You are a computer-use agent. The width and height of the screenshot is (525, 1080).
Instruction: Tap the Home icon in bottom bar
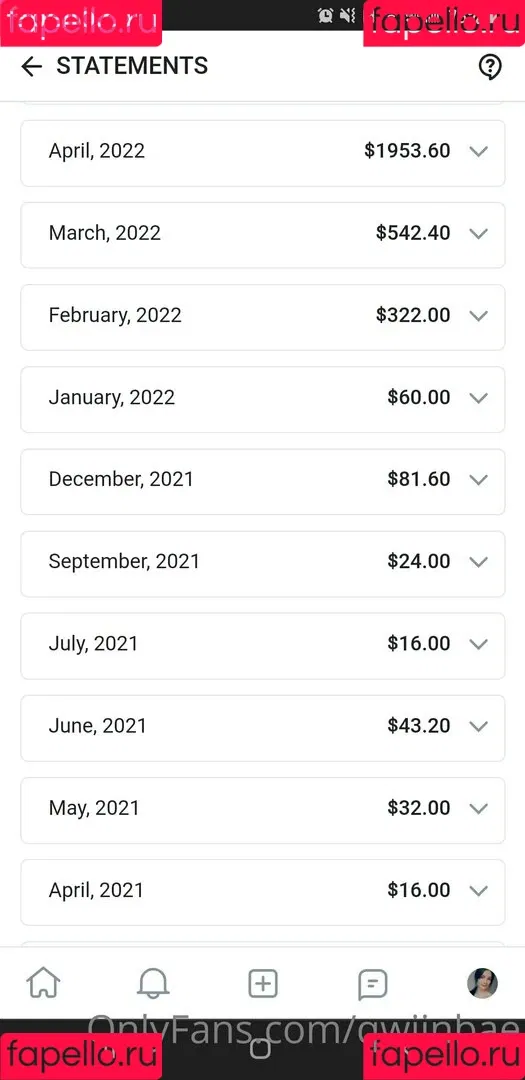coord(43,983)
